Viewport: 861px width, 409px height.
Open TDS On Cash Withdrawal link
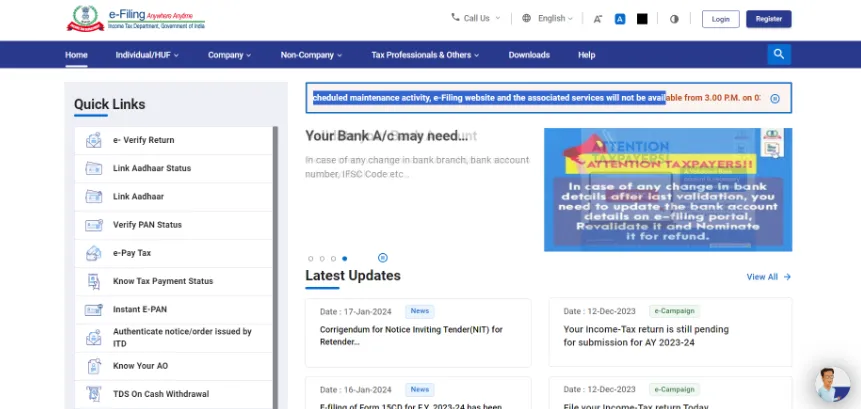[174, 394]
